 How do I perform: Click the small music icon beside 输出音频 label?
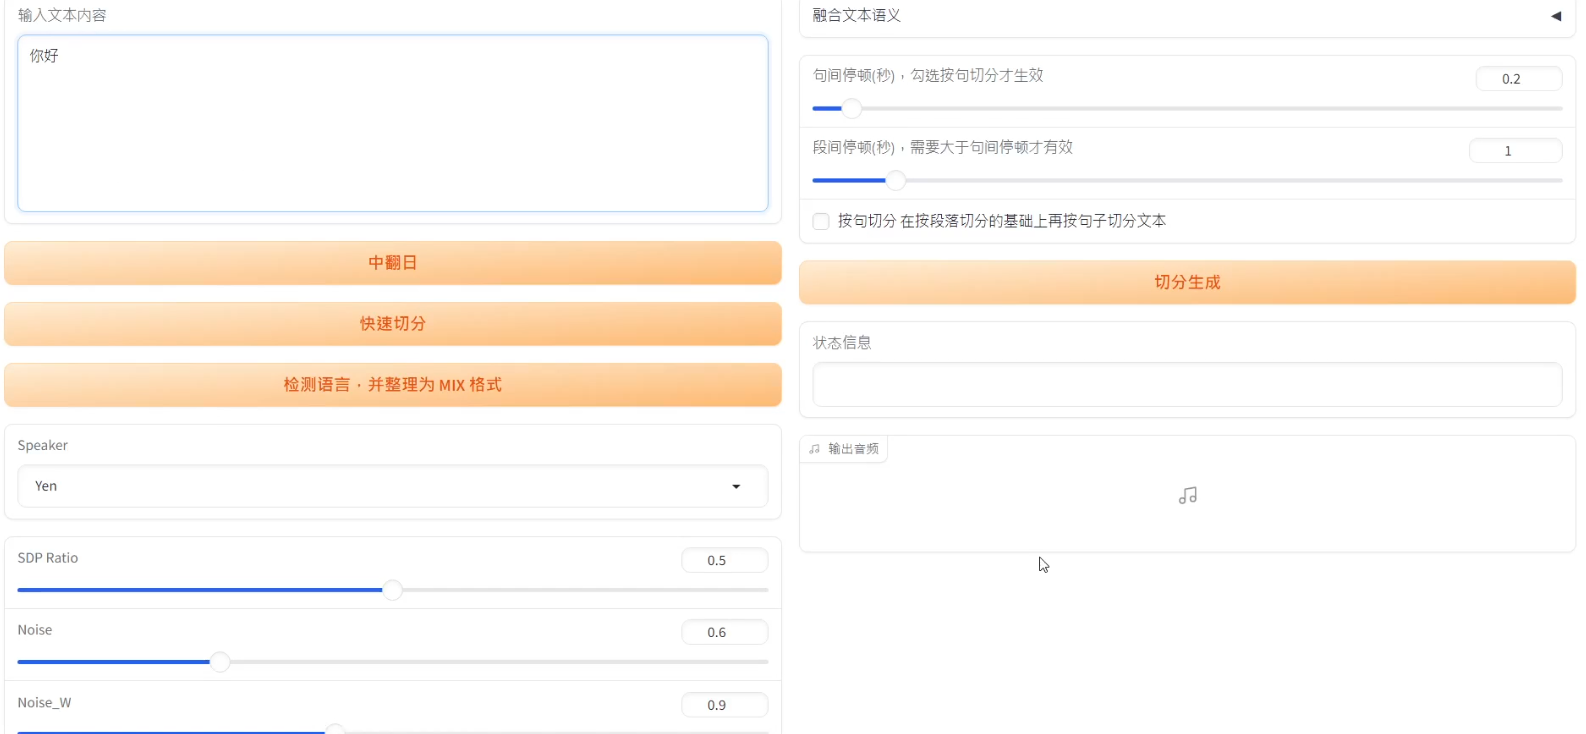click(814, 449)
